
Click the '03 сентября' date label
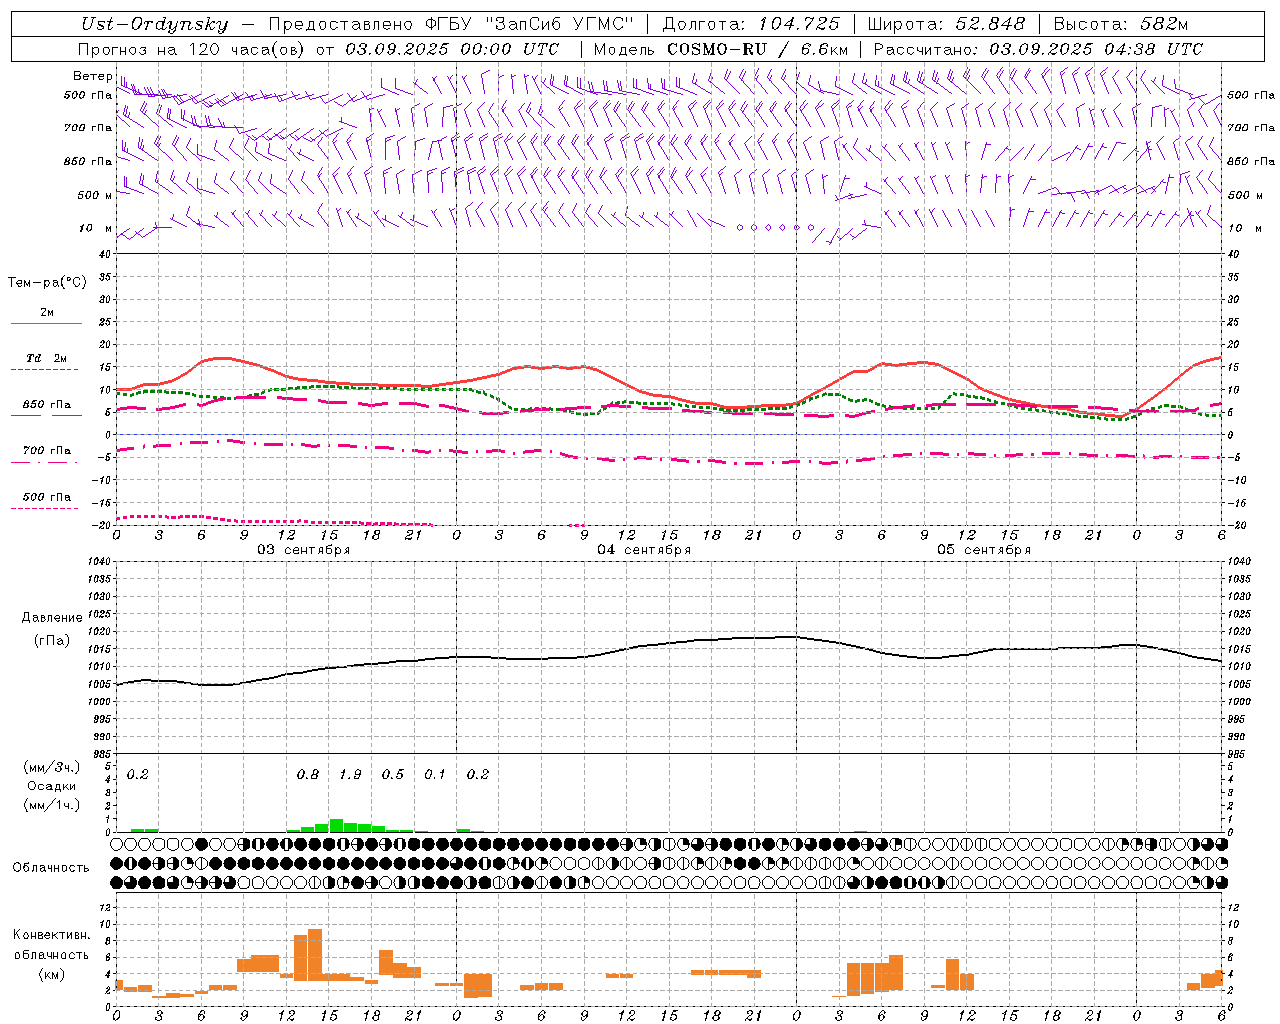pos(304,550)
